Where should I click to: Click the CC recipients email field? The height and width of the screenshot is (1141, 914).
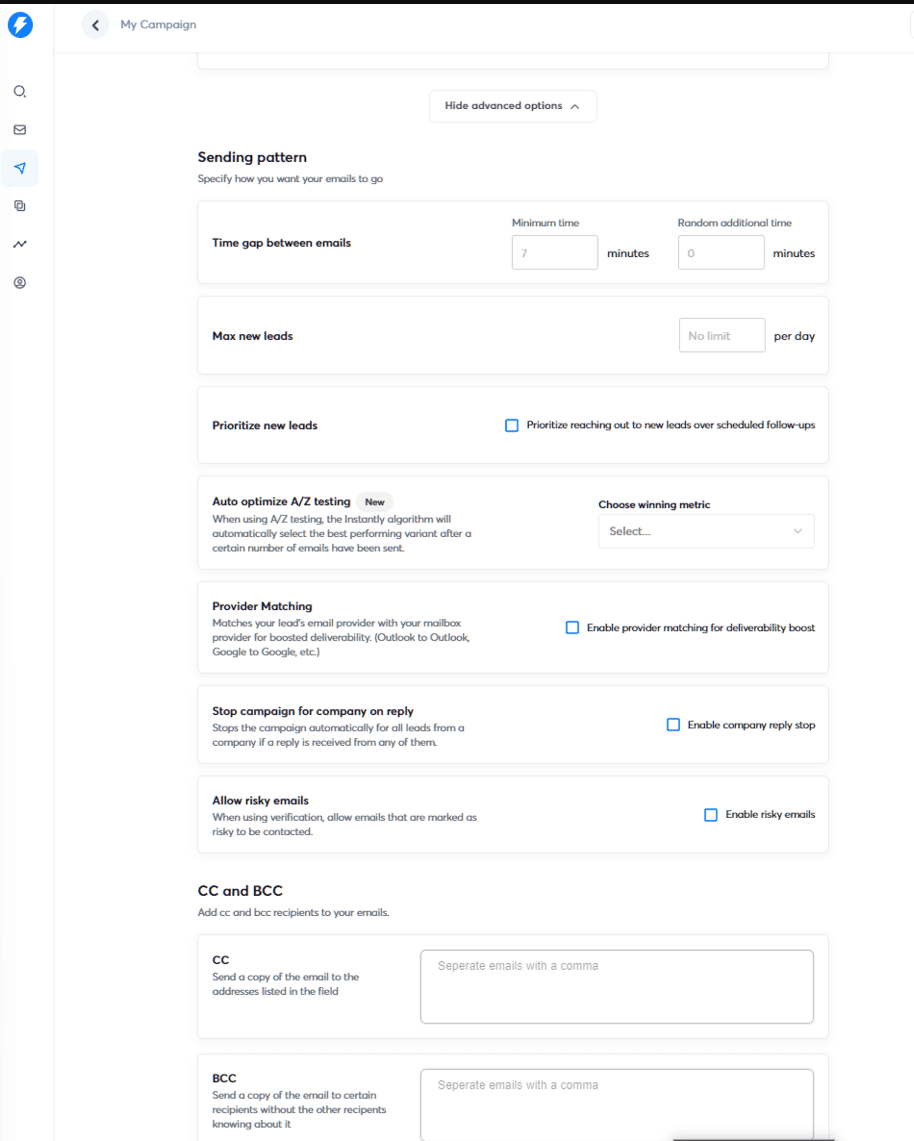(x=616, y=985)
